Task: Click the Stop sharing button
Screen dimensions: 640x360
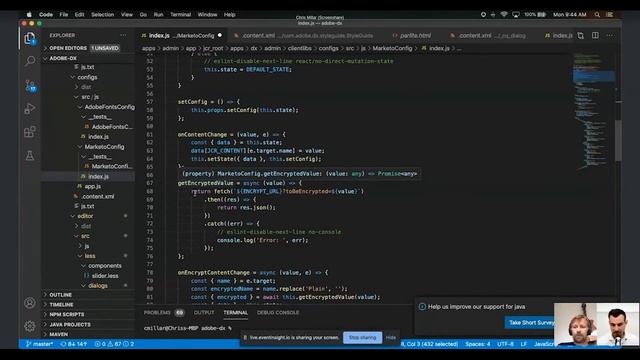Action: point(362,338)
